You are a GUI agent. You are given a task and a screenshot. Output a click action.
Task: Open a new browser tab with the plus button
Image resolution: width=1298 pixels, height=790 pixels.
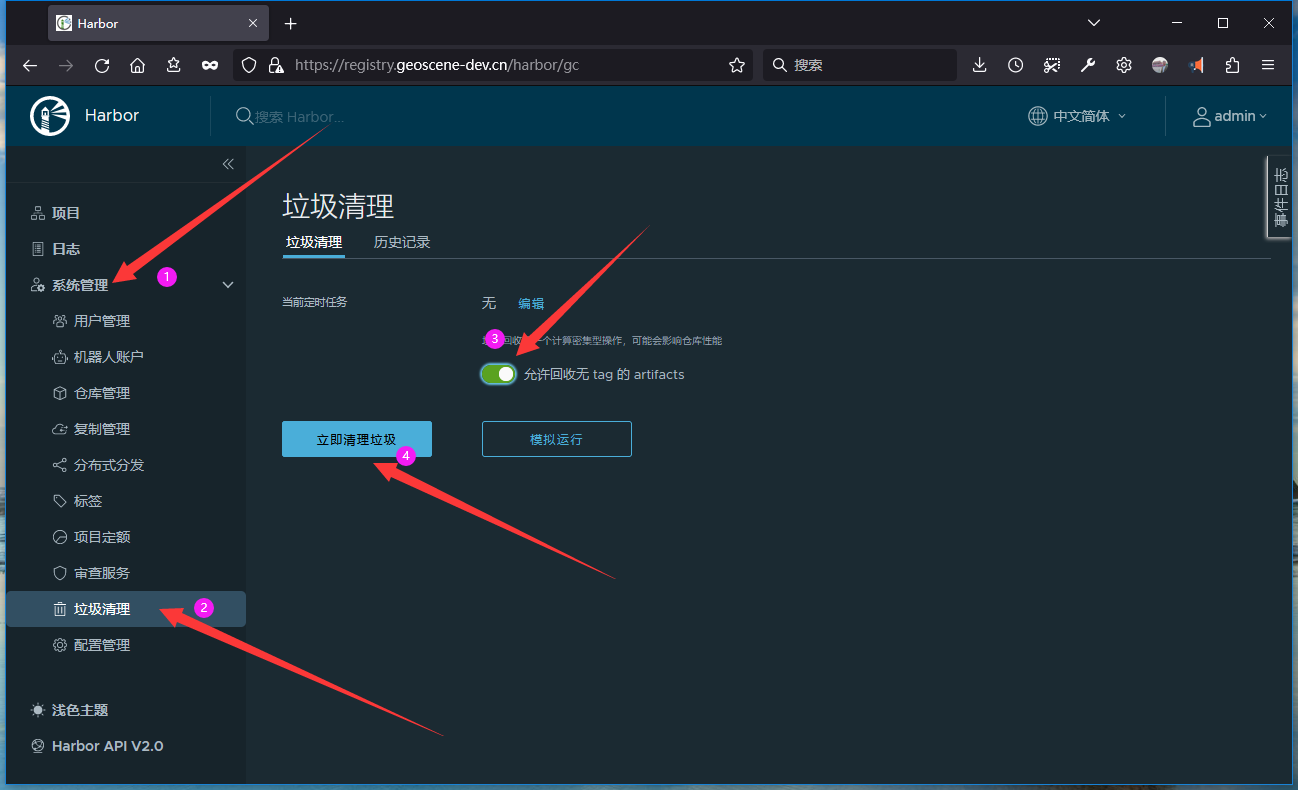point(290,23)
